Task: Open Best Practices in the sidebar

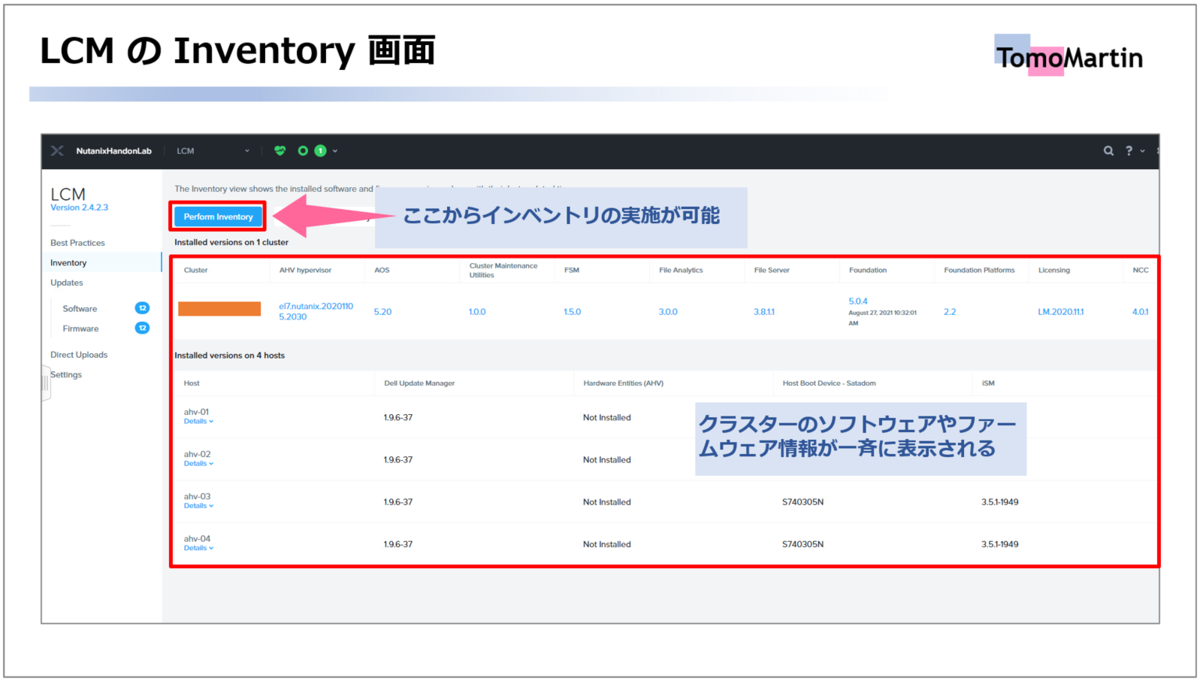Action: 78,243
